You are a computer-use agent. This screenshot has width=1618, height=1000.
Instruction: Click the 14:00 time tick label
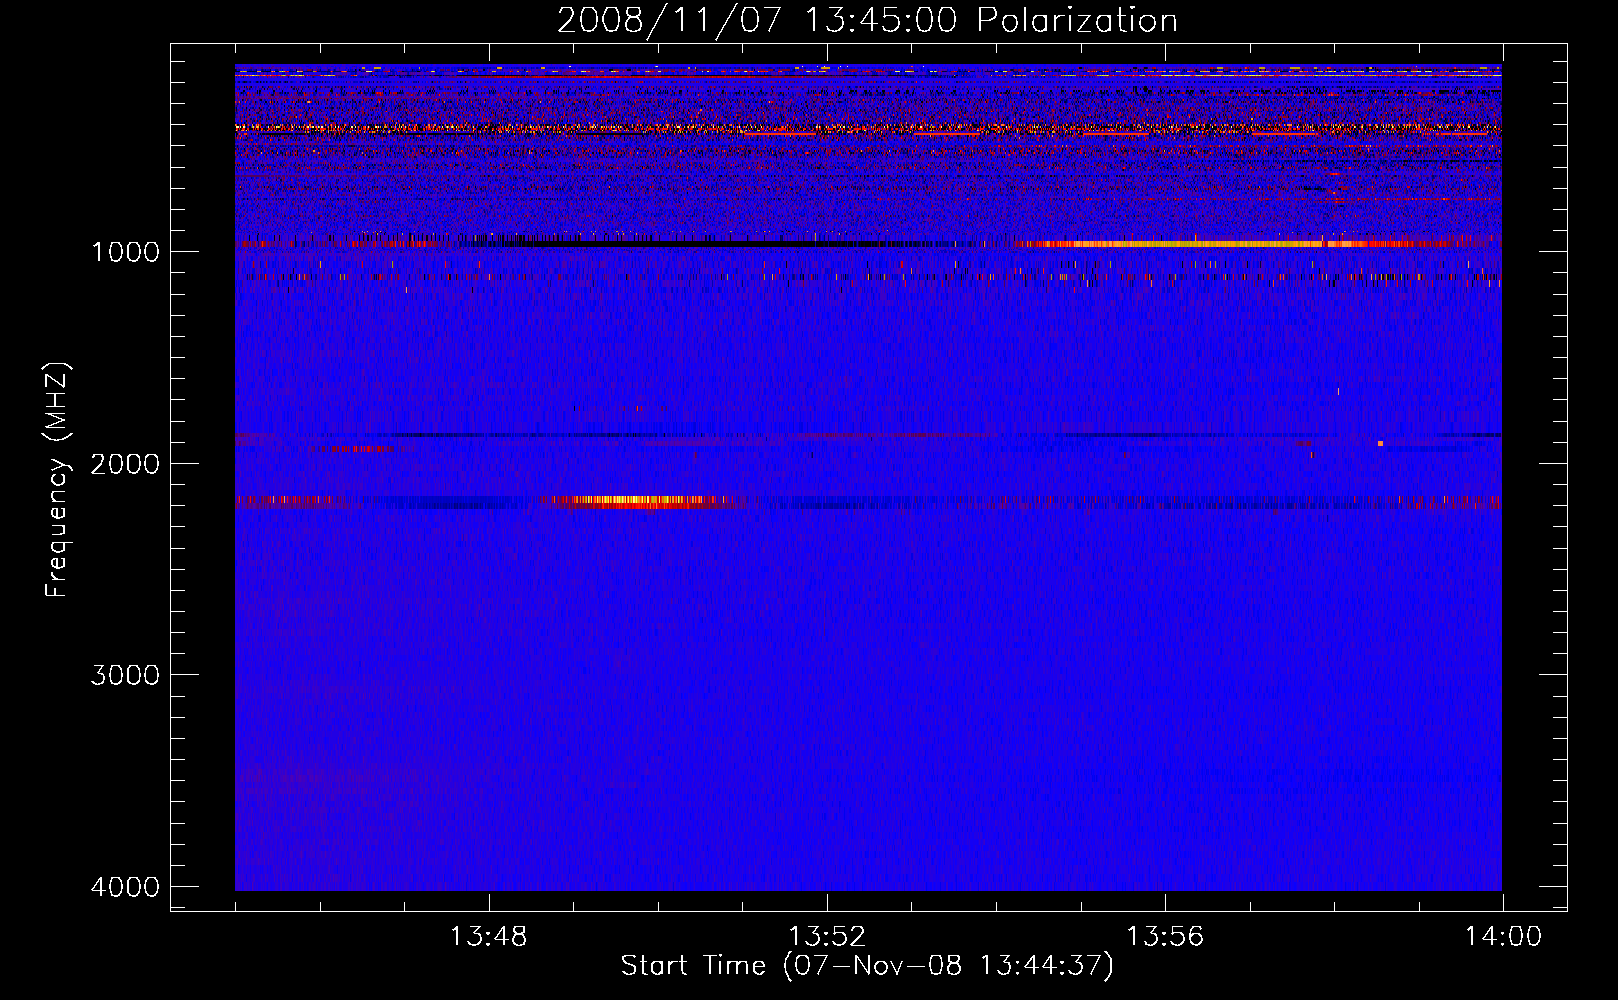1503,937
